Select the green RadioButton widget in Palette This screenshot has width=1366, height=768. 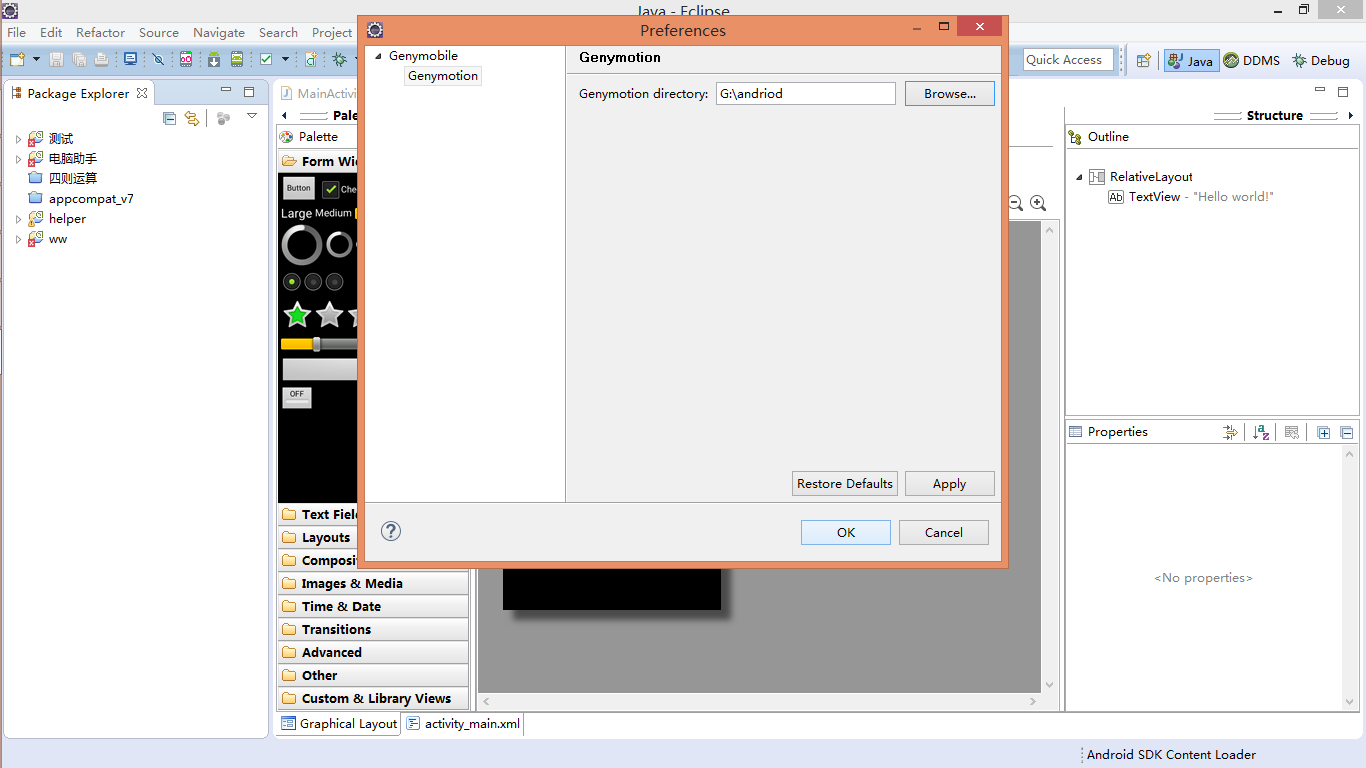coord(292,282)
